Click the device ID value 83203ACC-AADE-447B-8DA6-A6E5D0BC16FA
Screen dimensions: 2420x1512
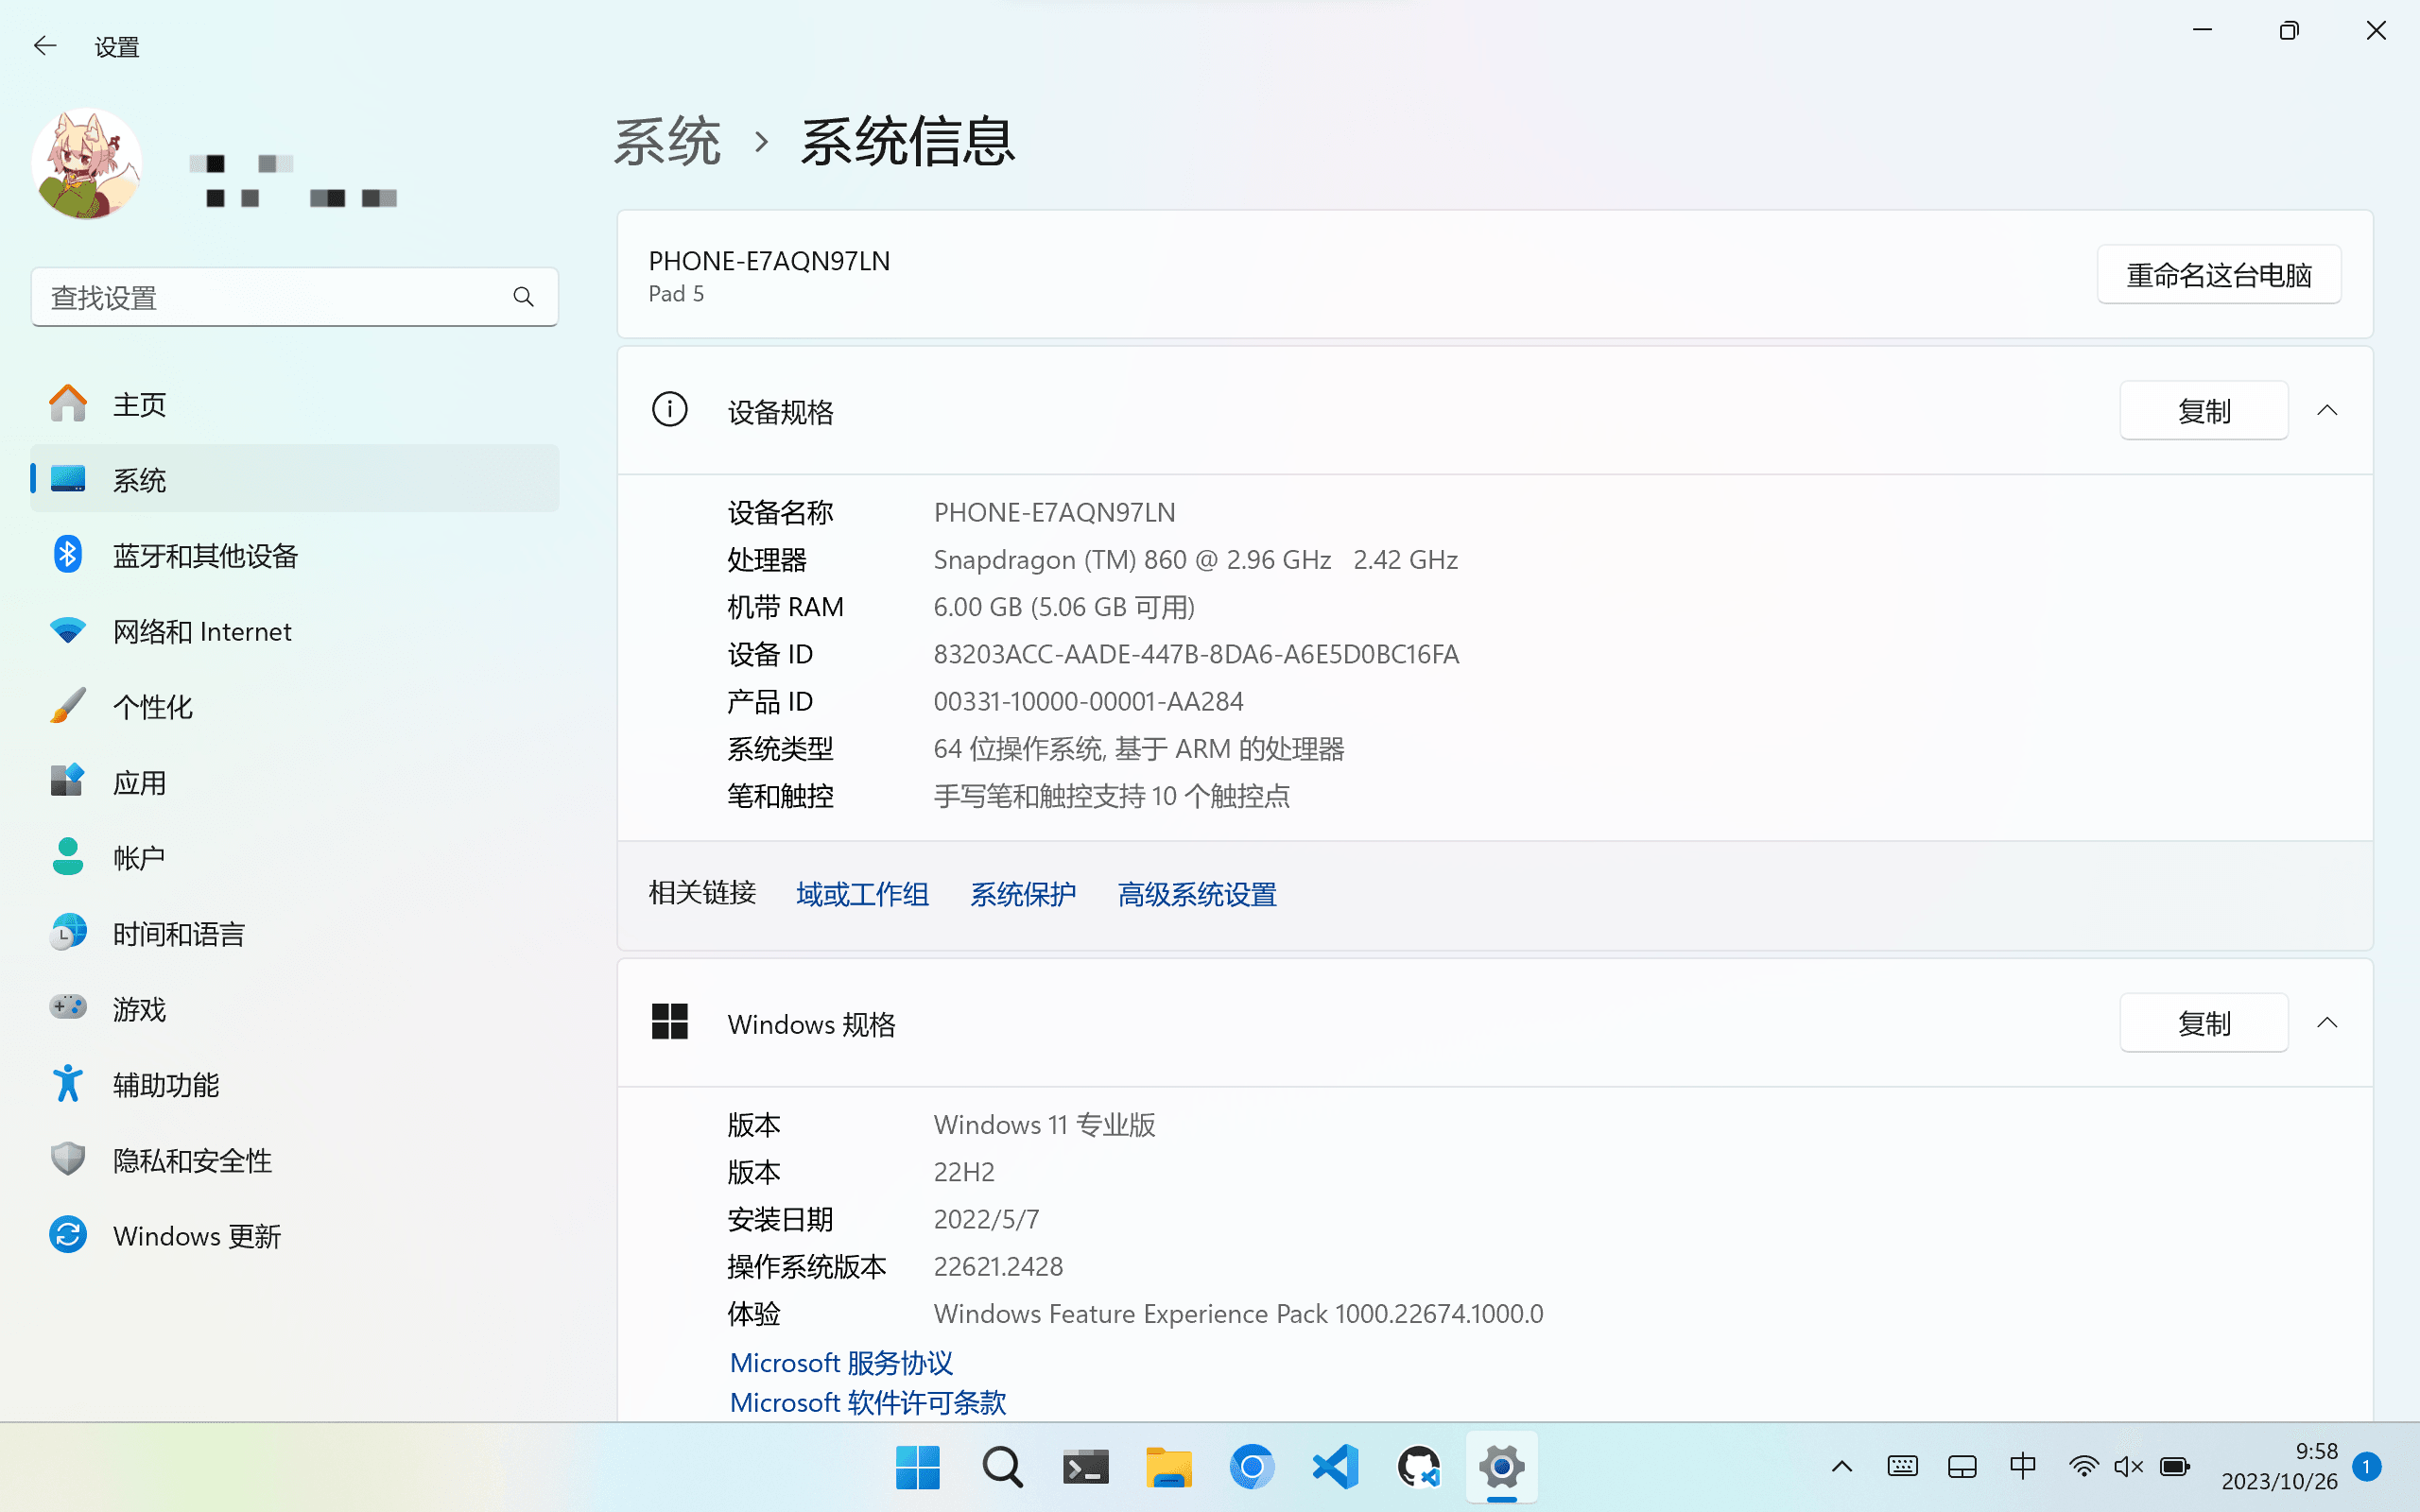pyautogui.click(x=1196, y=654)
